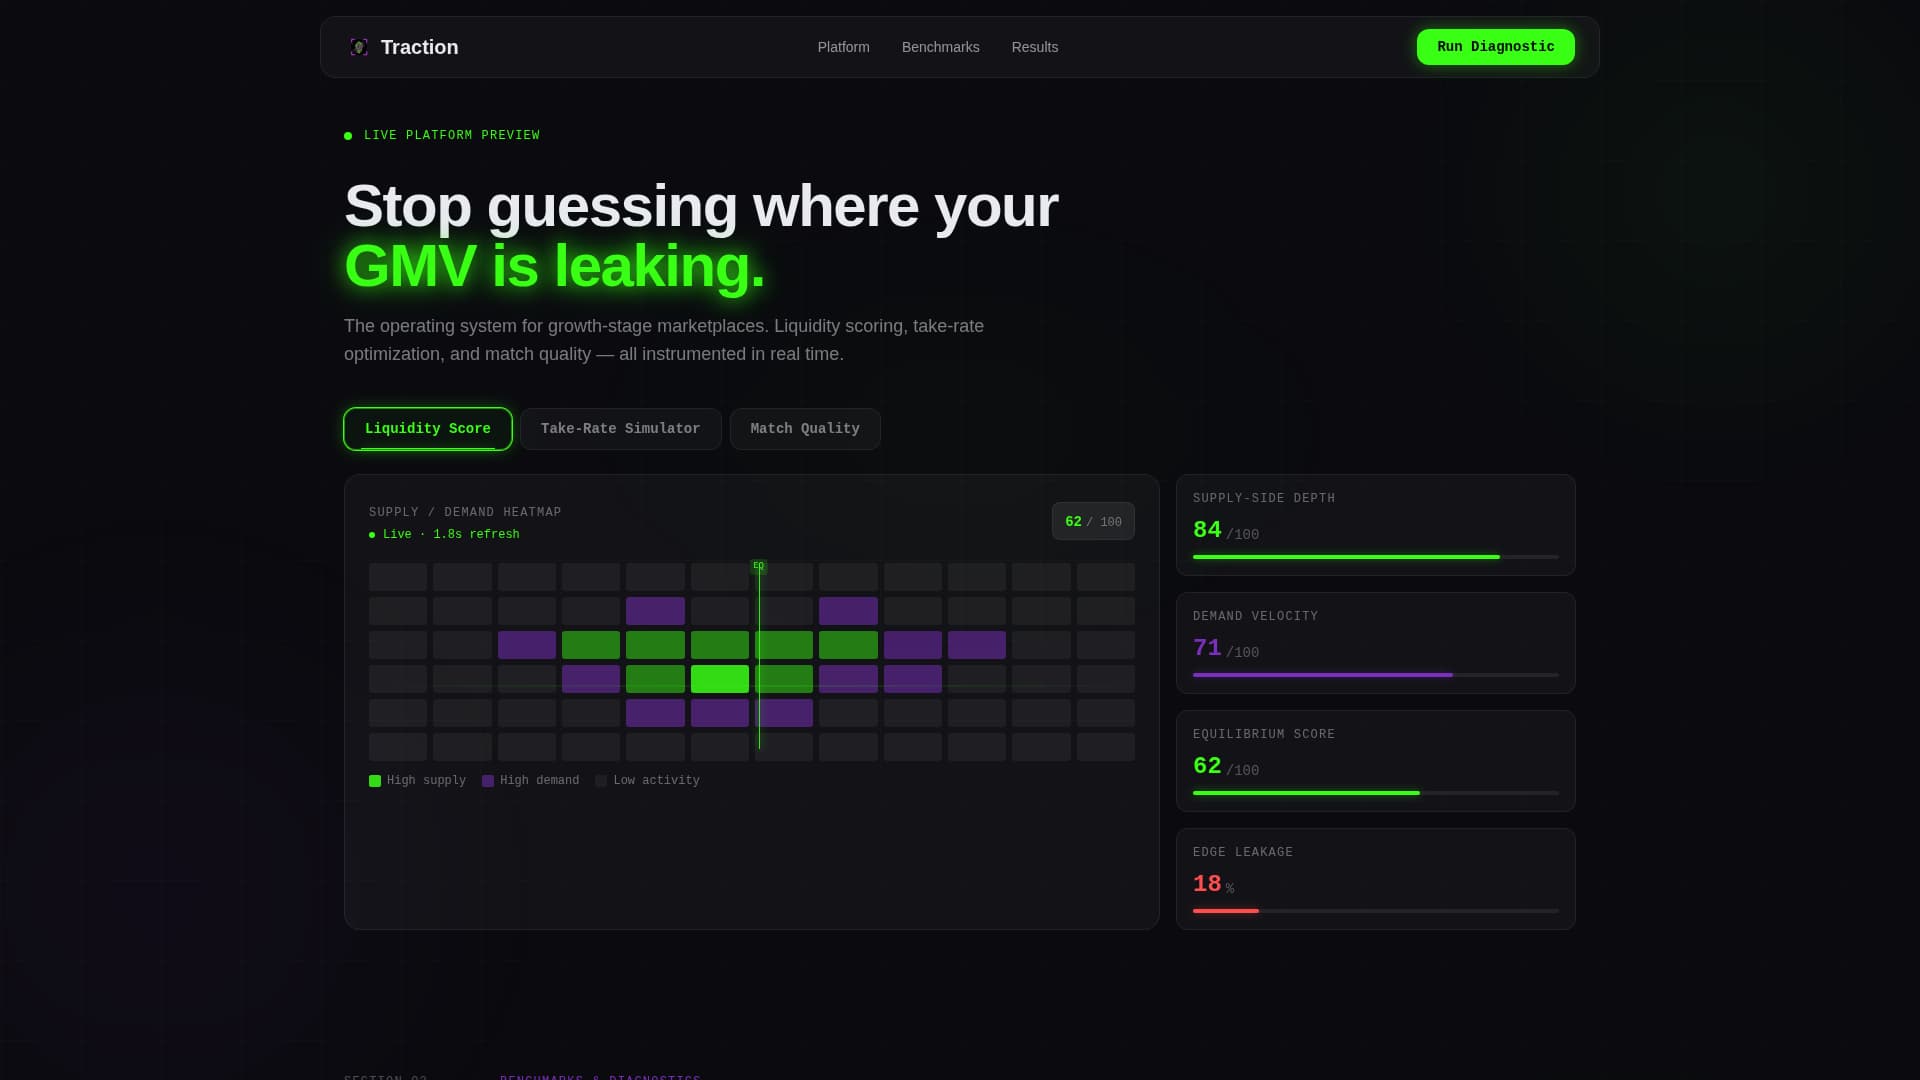Screen dimensions: 1920x1080
Task: Click the dark Low activity legend swatch
Action: (x=601, y=781)
